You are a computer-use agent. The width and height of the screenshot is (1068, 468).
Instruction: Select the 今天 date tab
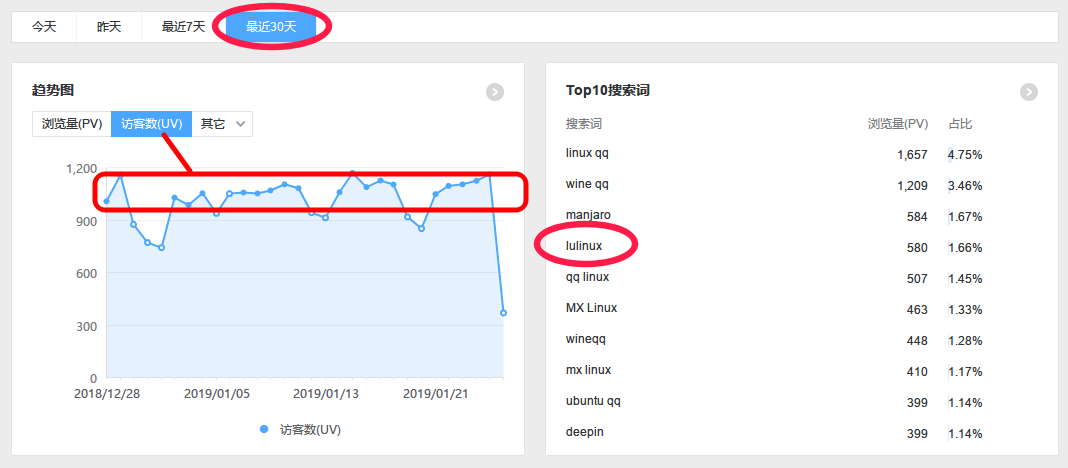pos(44,27)
